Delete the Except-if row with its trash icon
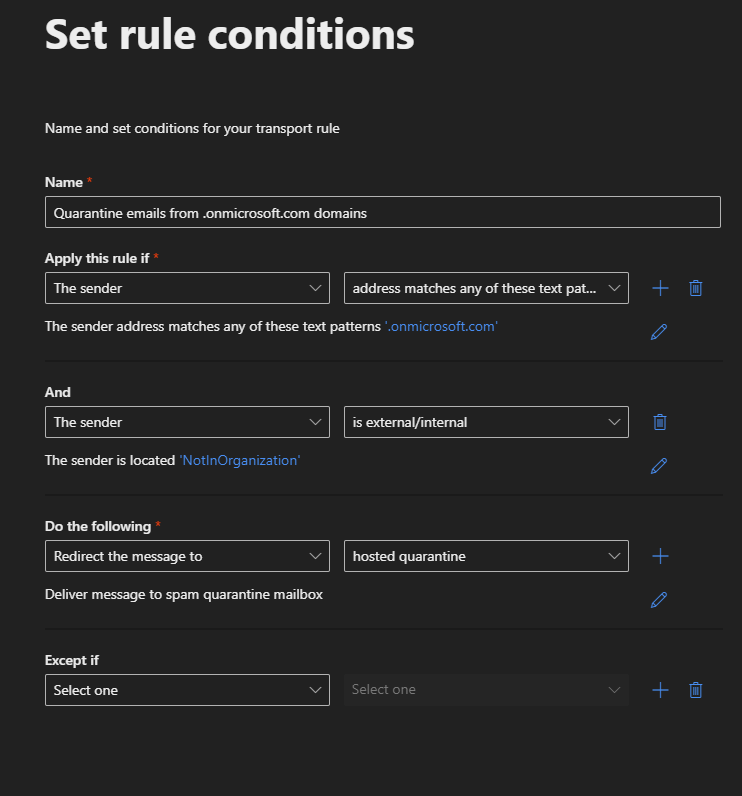 (x=696, y=690)
